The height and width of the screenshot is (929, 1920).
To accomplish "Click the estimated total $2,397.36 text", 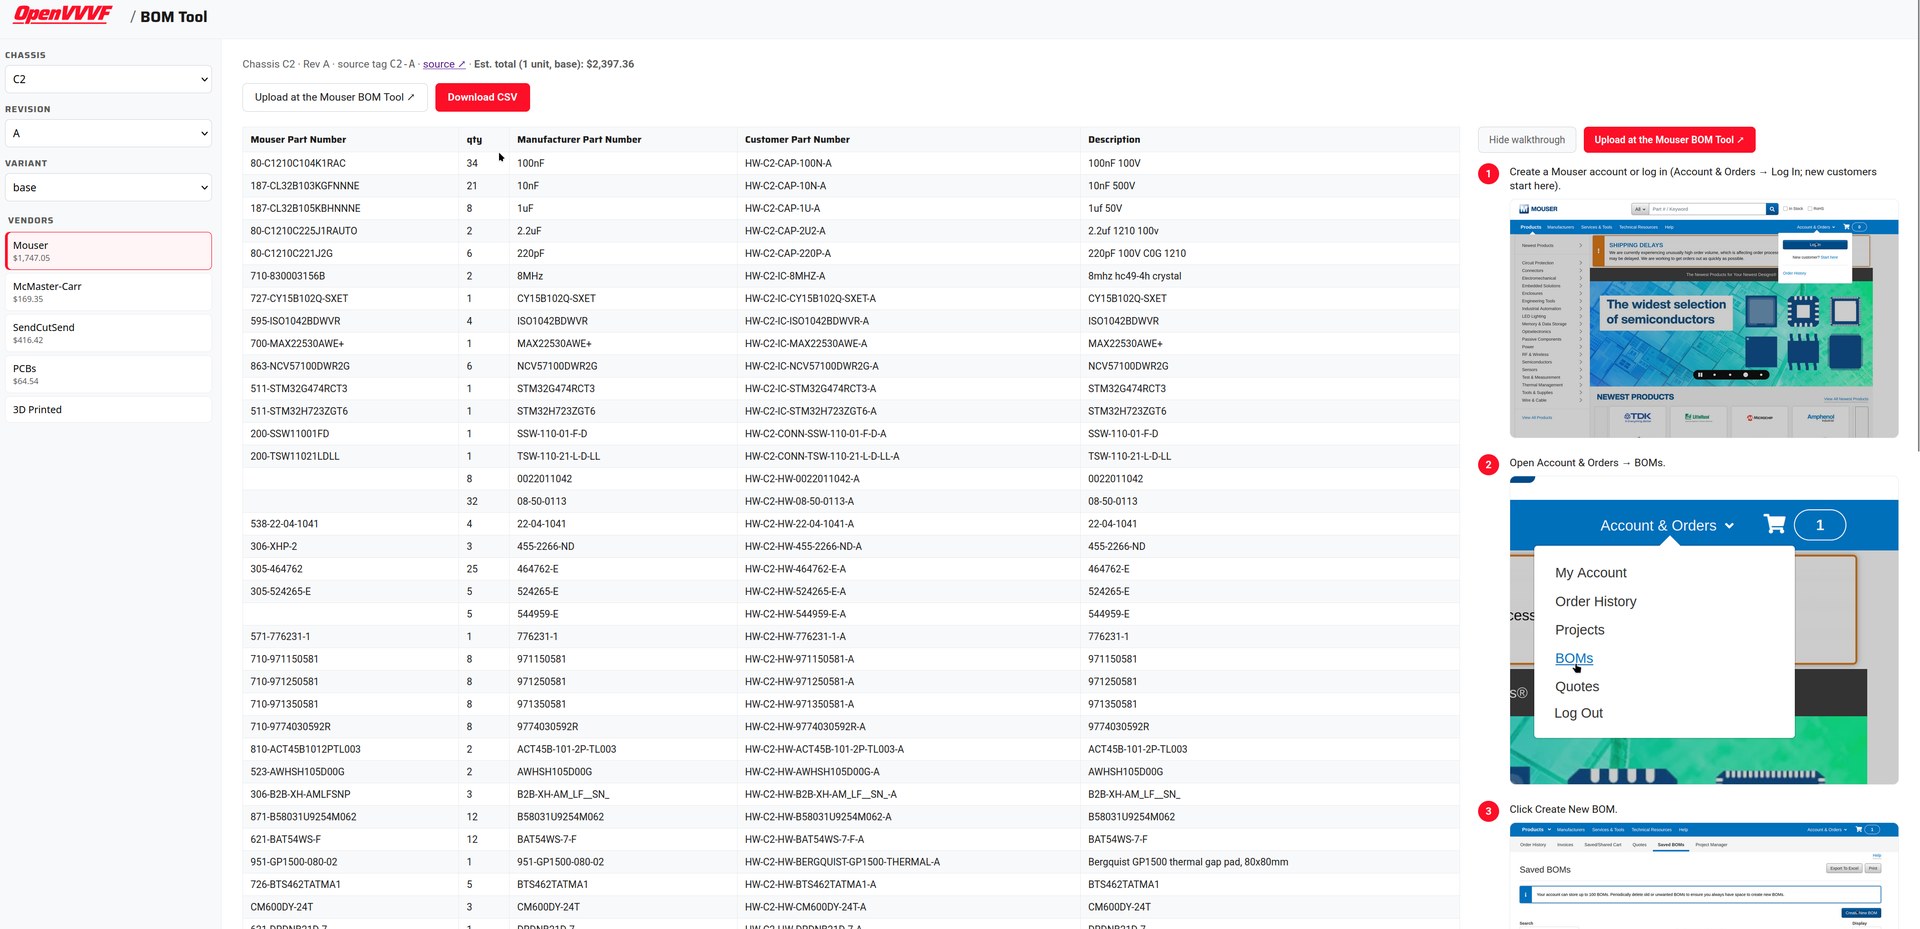I will coord(554,64).
